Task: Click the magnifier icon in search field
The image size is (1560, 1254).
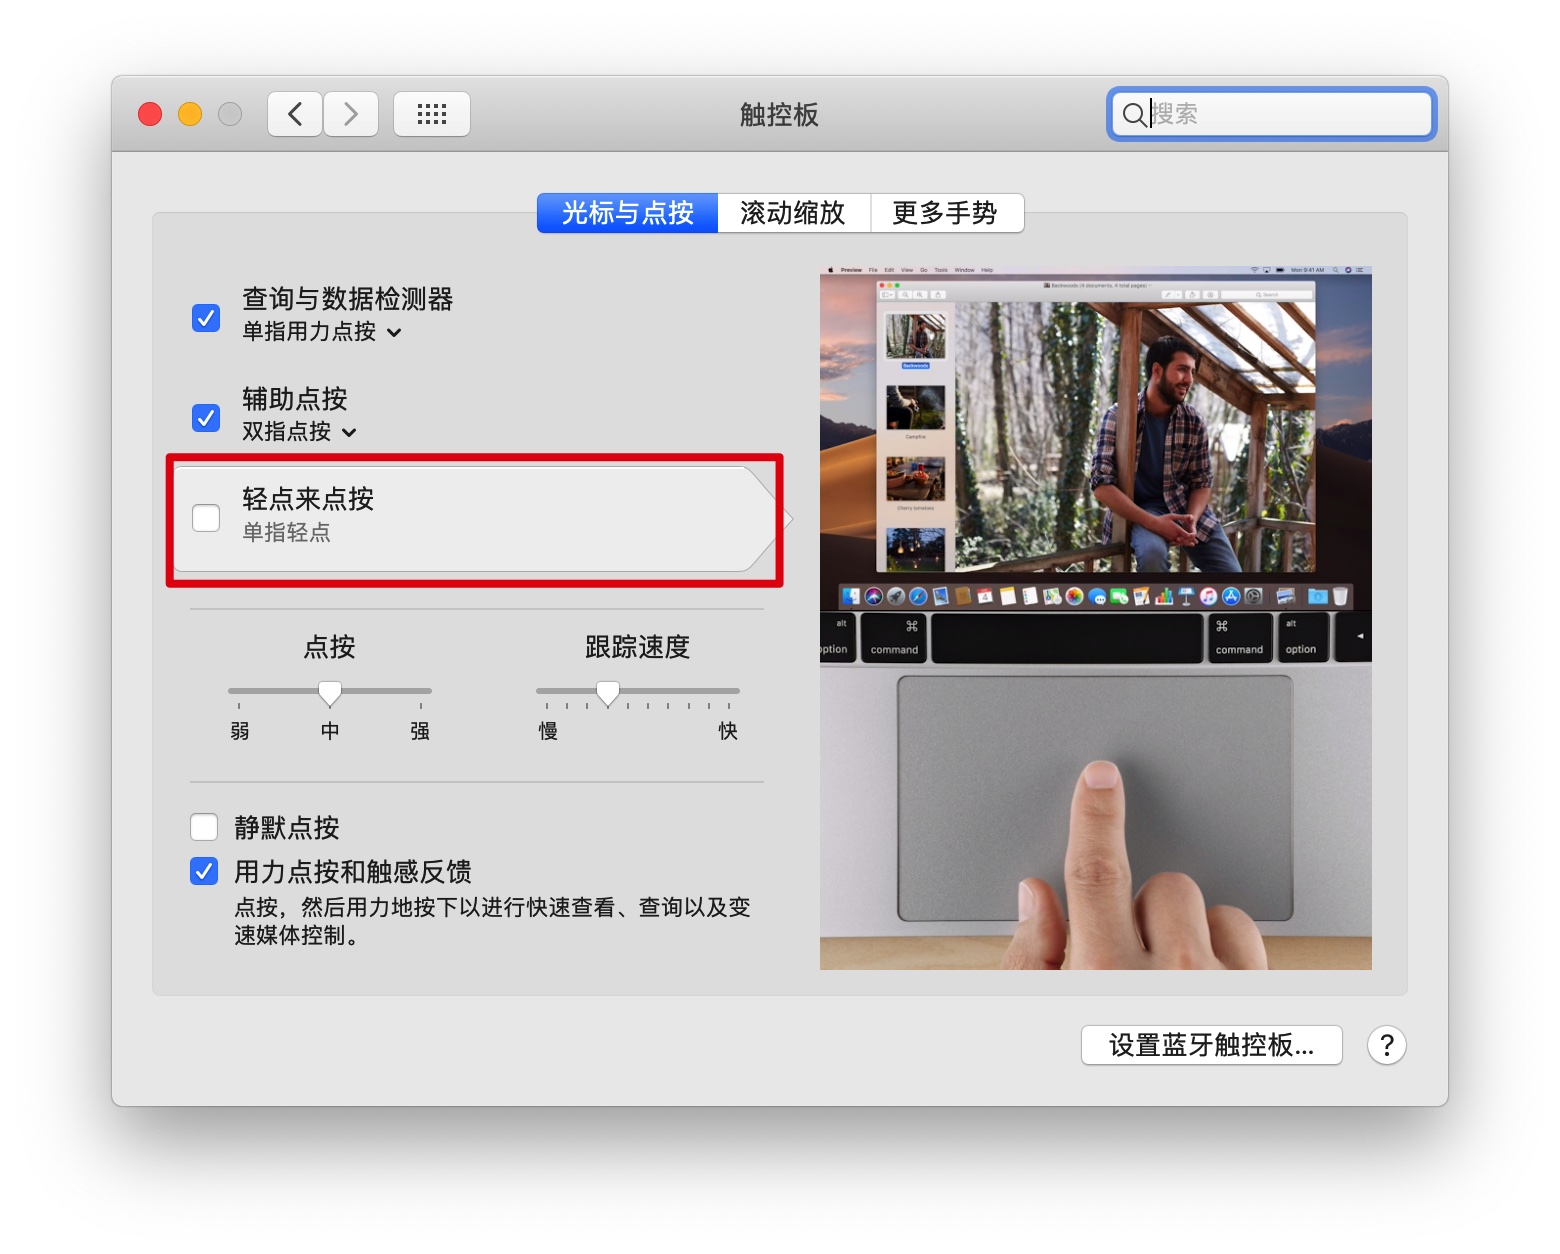Action: click(x=1133, y=115)
